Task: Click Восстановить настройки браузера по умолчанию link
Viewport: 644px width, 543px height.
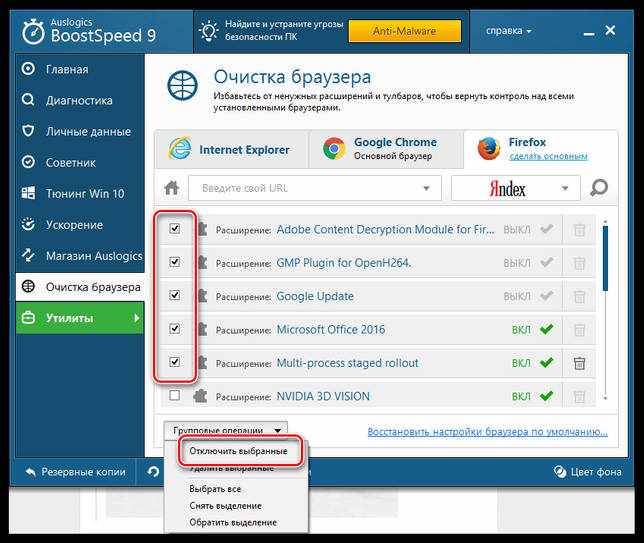Action: pos(488,432)
